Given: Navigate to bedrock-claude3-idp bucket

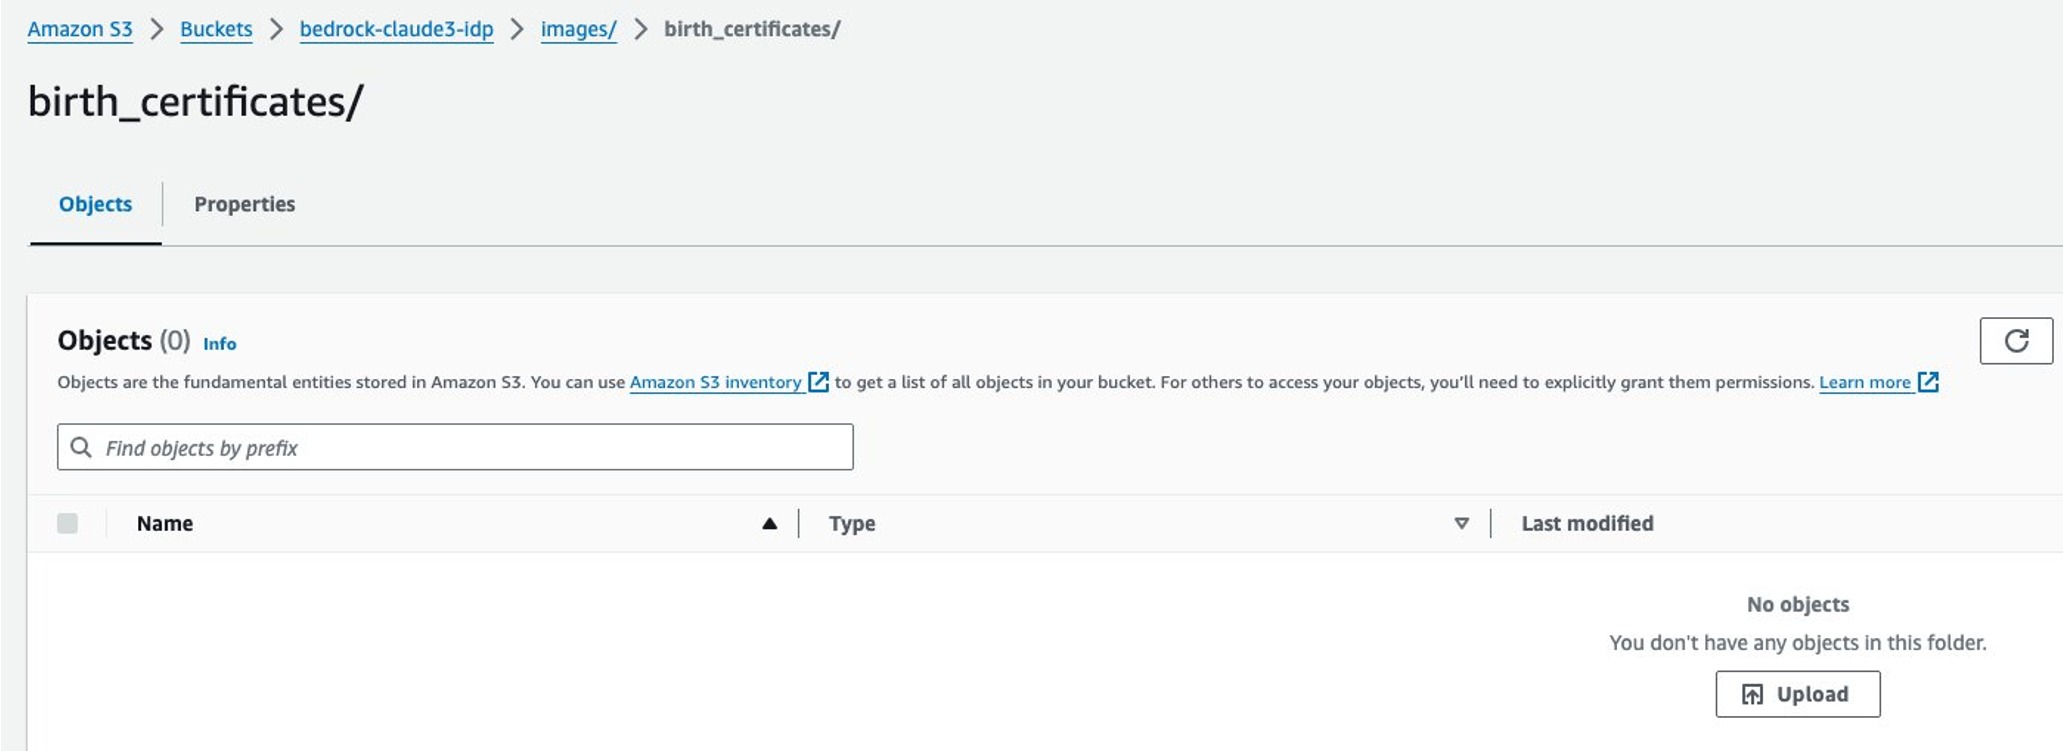Looking at the screenshot, I should pos(396,29).
